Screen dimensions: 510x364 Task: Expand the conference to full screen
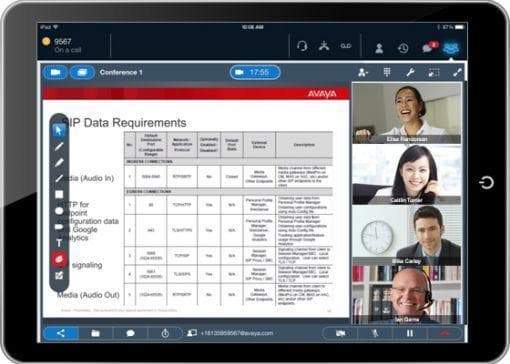[457, 72]
